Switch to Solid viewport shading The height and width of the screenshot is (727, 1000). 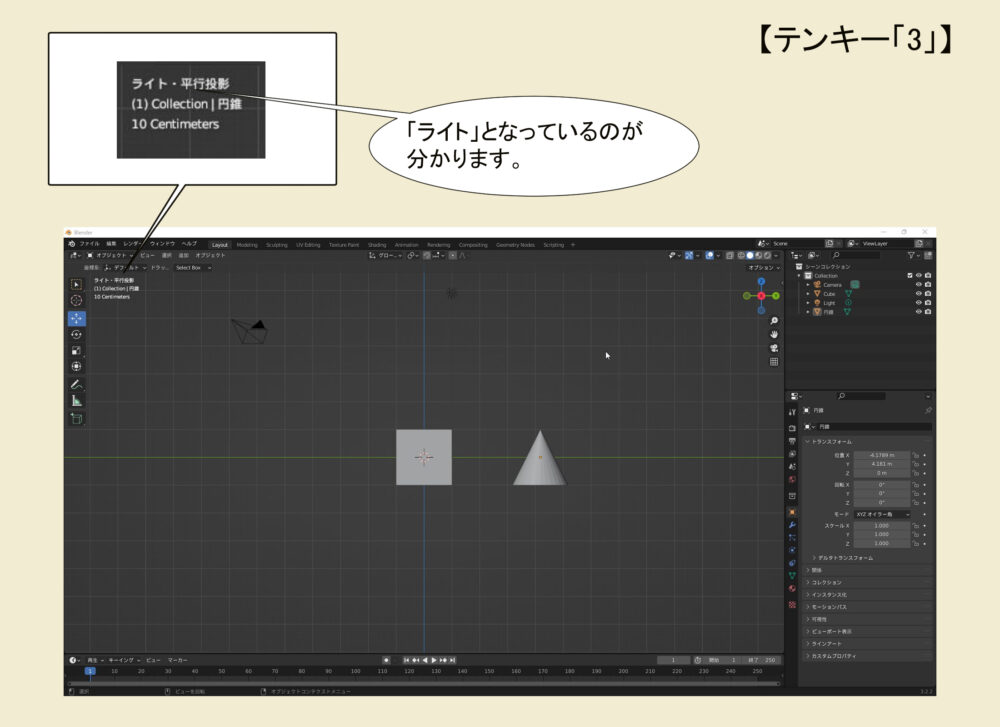(750, 256)
